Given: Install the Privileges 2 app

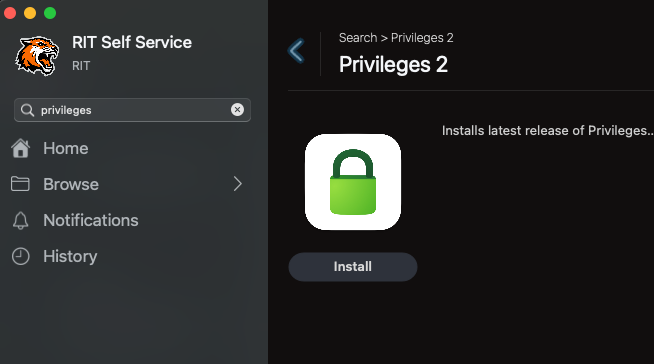Looking at the screenshot, I should [353, 267].
